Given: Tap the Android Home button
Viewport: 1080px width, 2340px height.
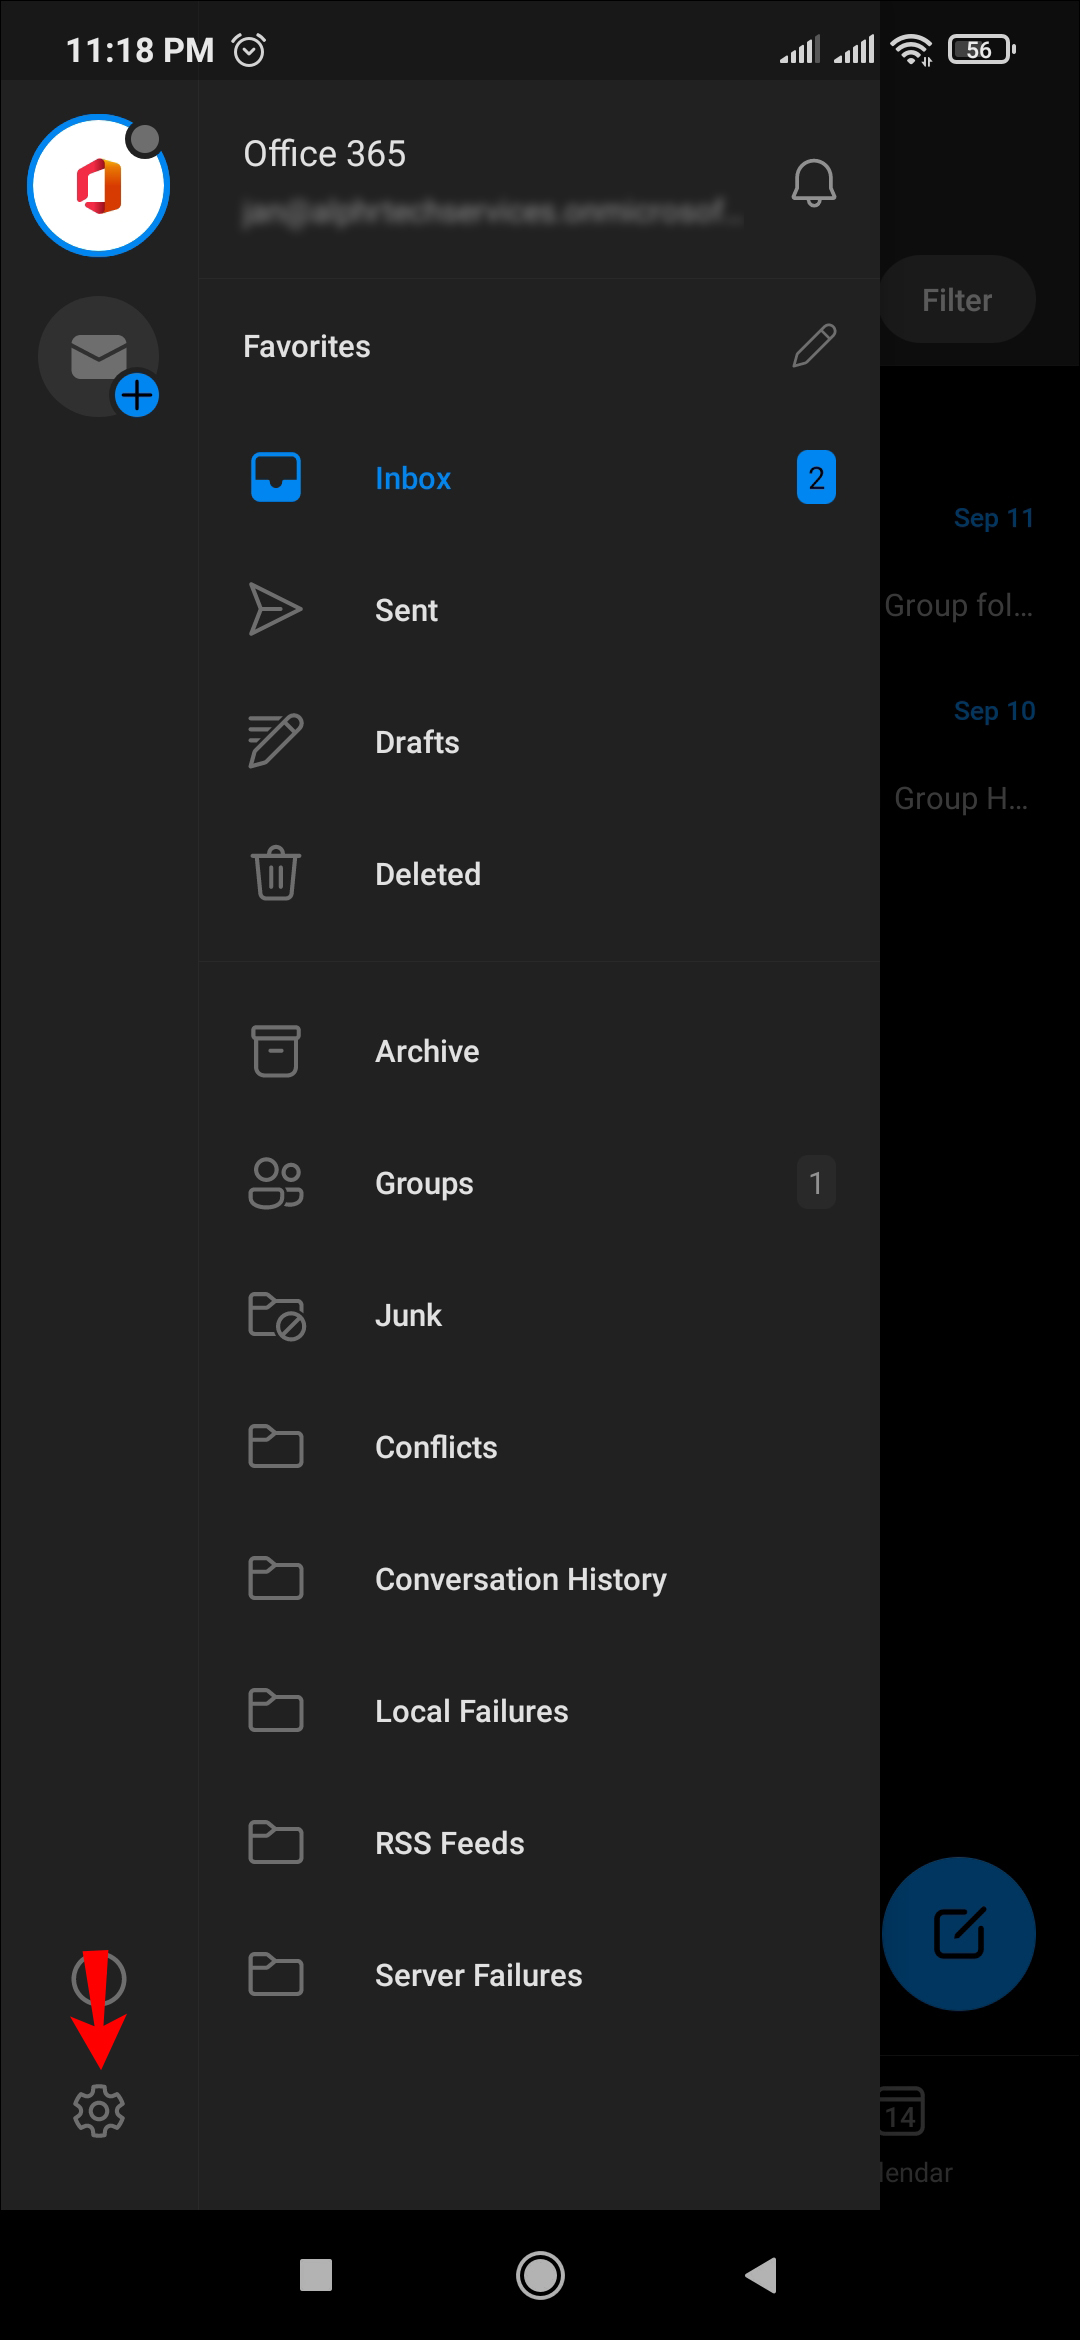Looking at the screenshot, I should (540, 2275).
